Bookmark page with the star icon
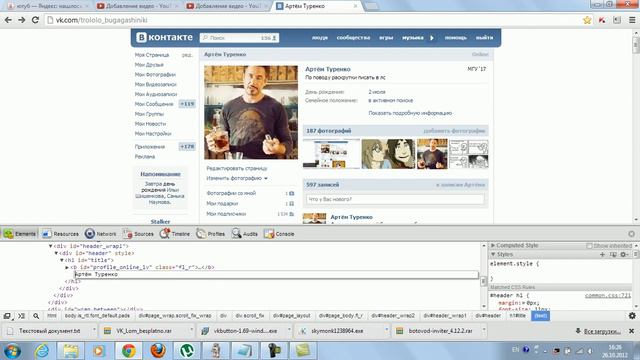The image size is (640, 360). [587, 20]
